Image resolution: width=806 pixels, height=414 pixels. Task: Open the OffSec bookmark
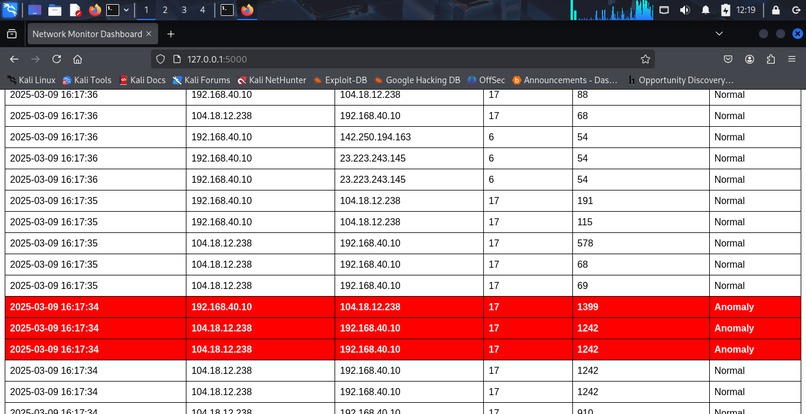(x=486, y=80)
